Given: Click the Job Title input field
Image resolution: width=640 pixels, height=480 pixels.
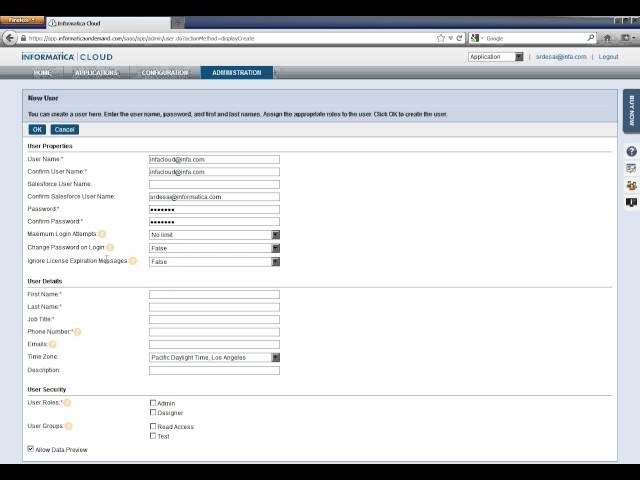Looking at the screenshot, I should click(214, 320).
